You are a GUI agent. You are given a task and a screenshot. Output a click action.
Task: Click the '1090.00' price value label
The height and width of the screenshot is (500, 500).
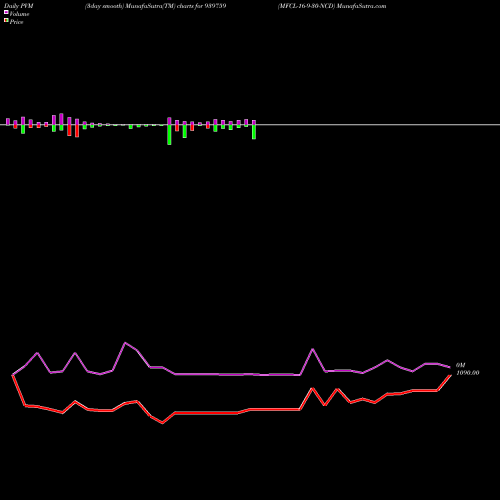click(468, 373)
